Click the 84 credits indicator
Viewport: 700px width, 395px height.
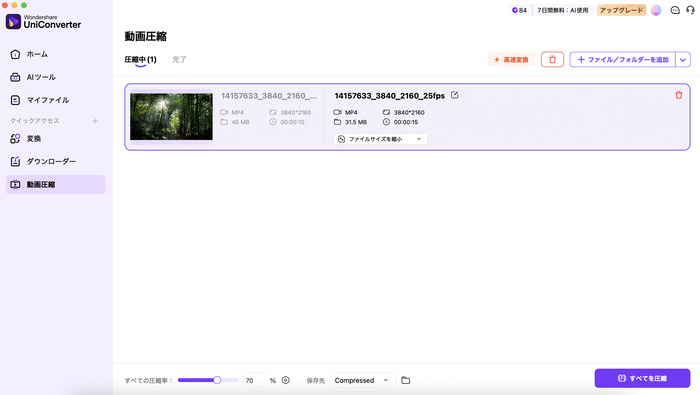[519, 10]
